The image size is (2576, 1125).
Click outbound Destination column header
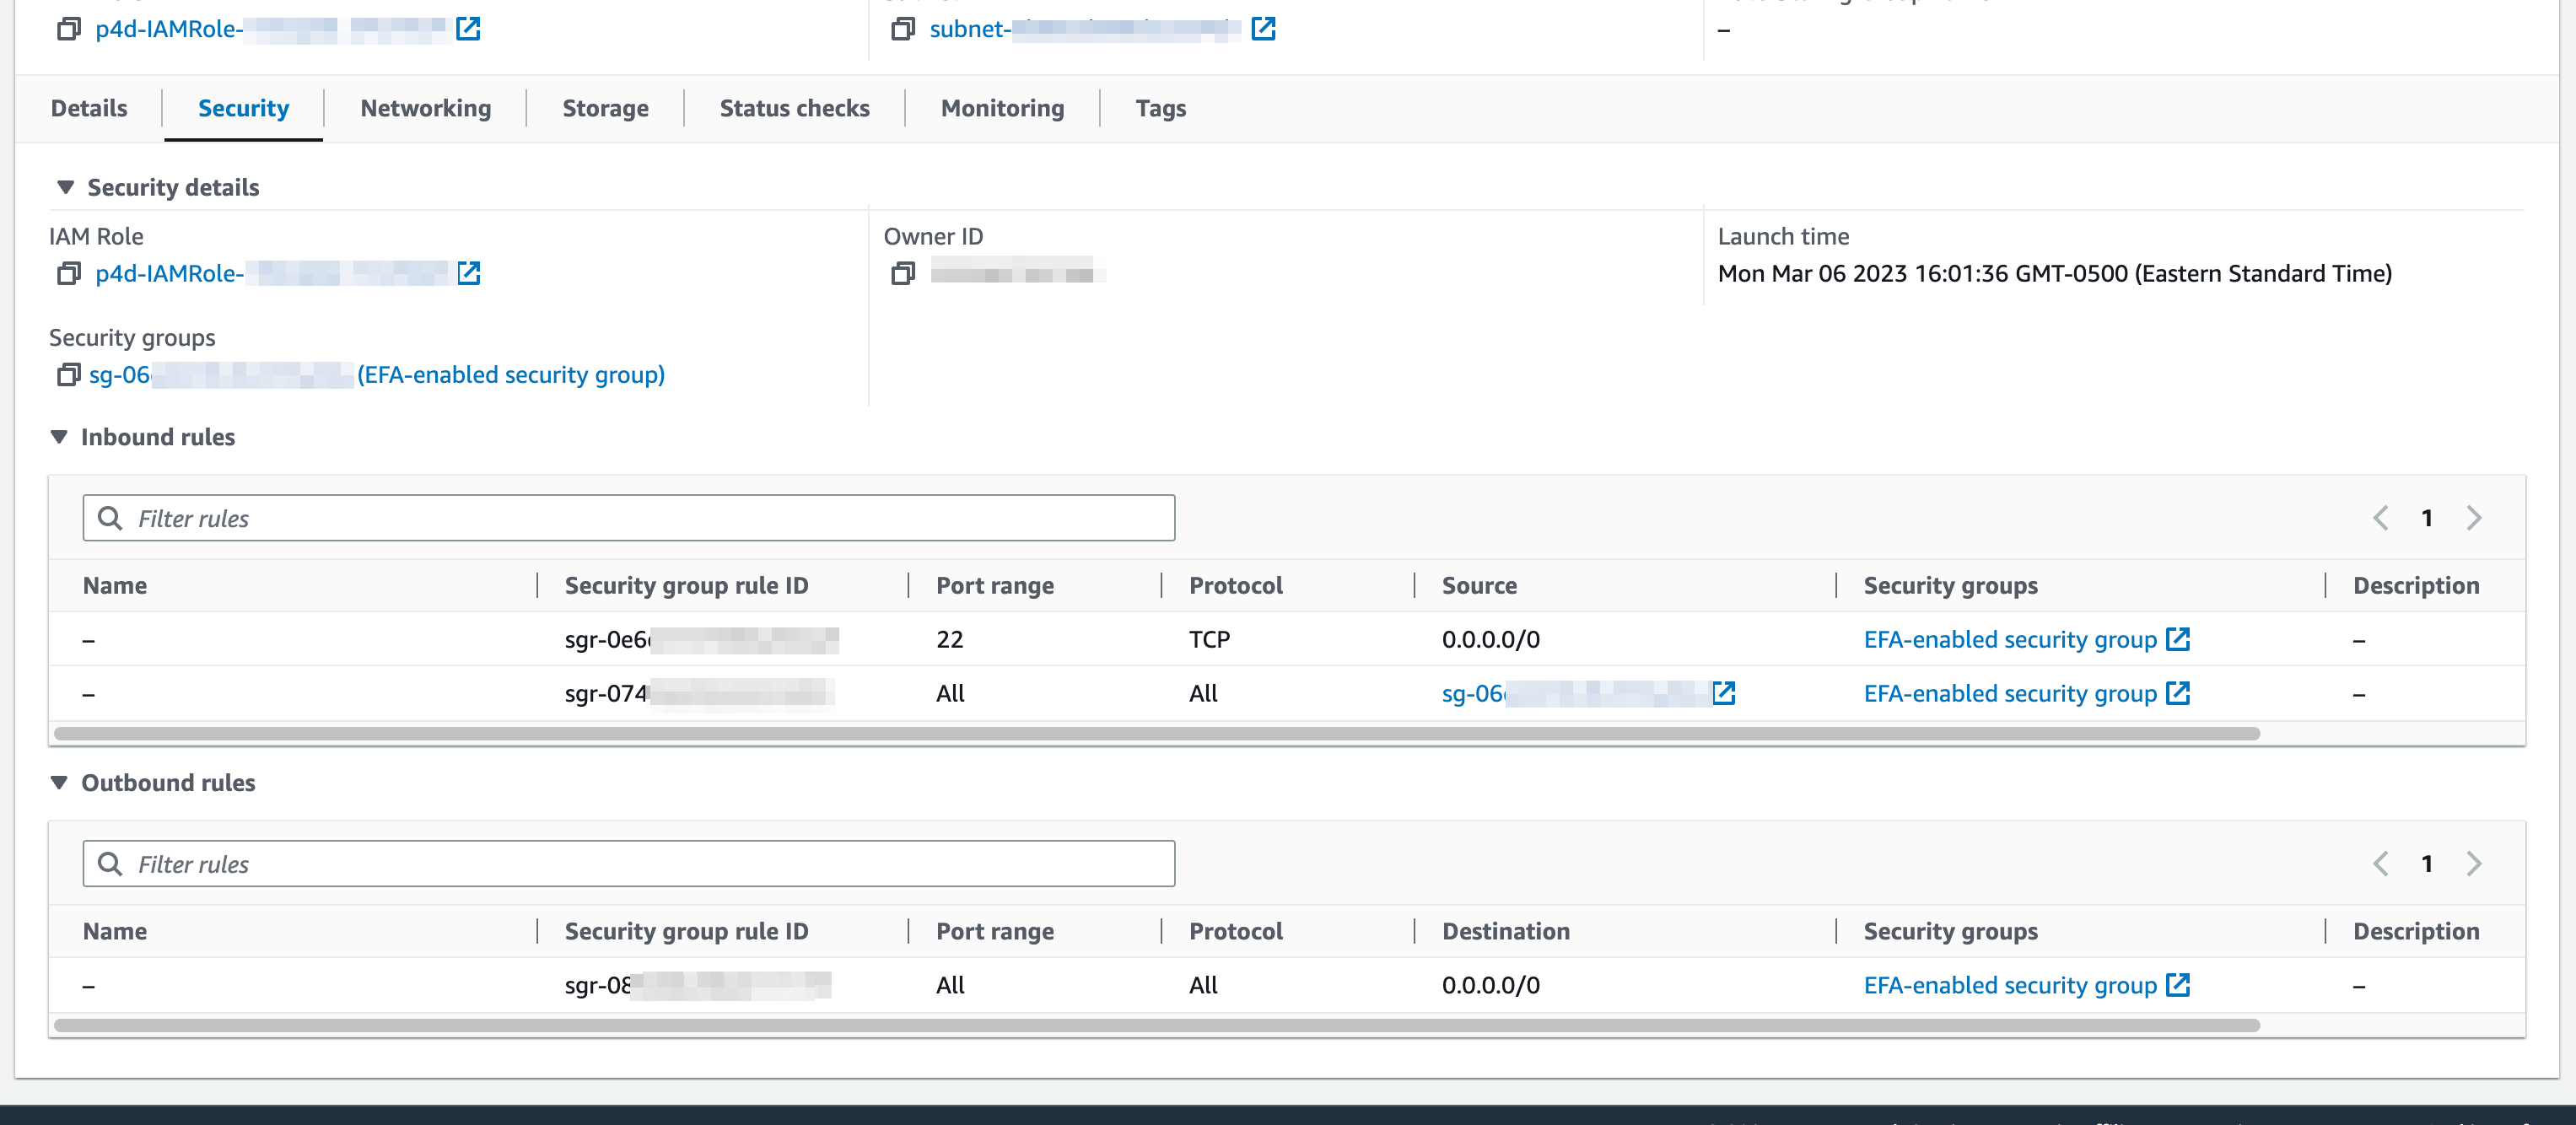click(1505, 931)
